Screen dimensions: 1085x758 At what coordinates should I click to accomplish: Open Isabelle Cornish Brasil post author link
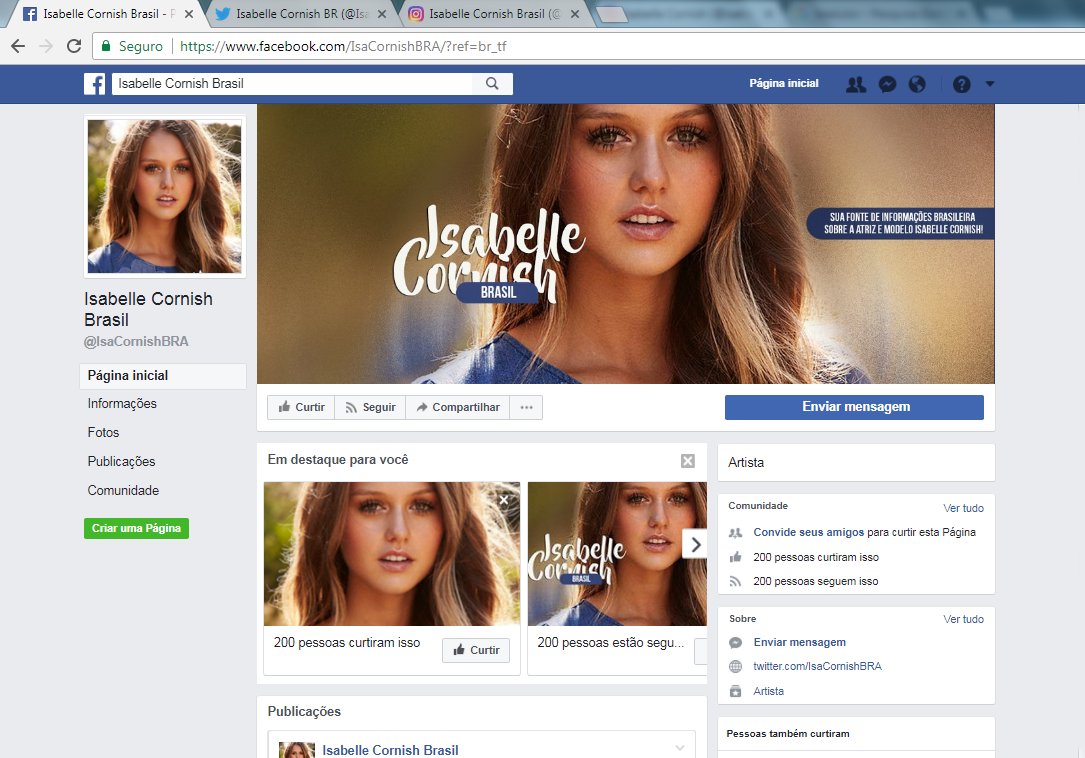(390, 750)
